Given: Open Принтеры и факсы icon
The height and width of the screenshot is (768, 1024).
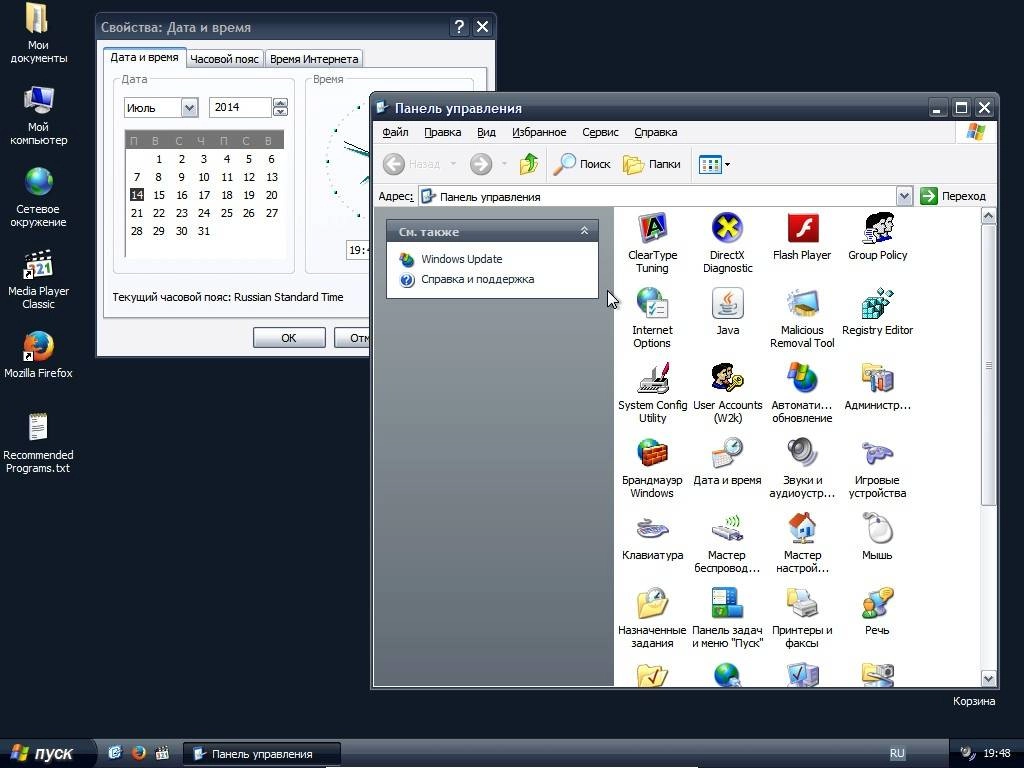Looking at the screenshot, I should 802,618.
